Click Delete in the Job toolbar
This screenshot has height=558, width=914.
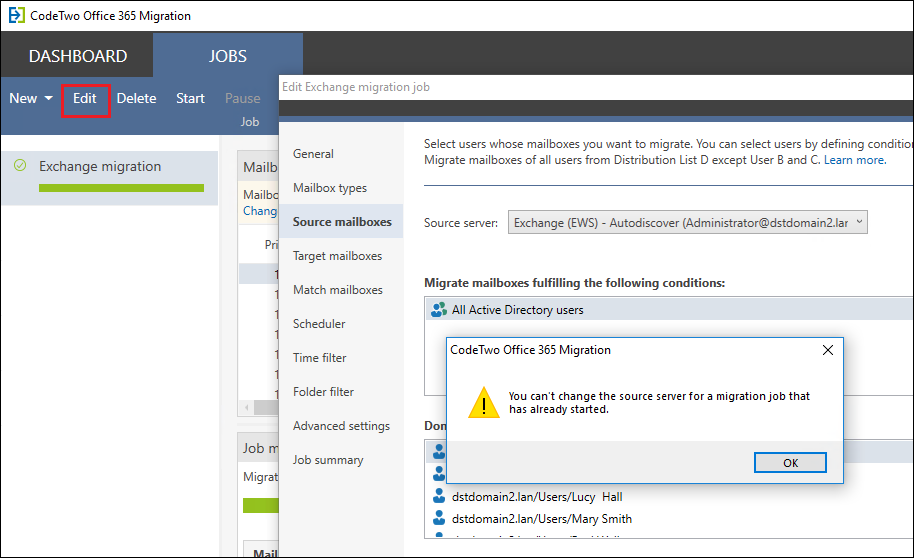point(136,99)
